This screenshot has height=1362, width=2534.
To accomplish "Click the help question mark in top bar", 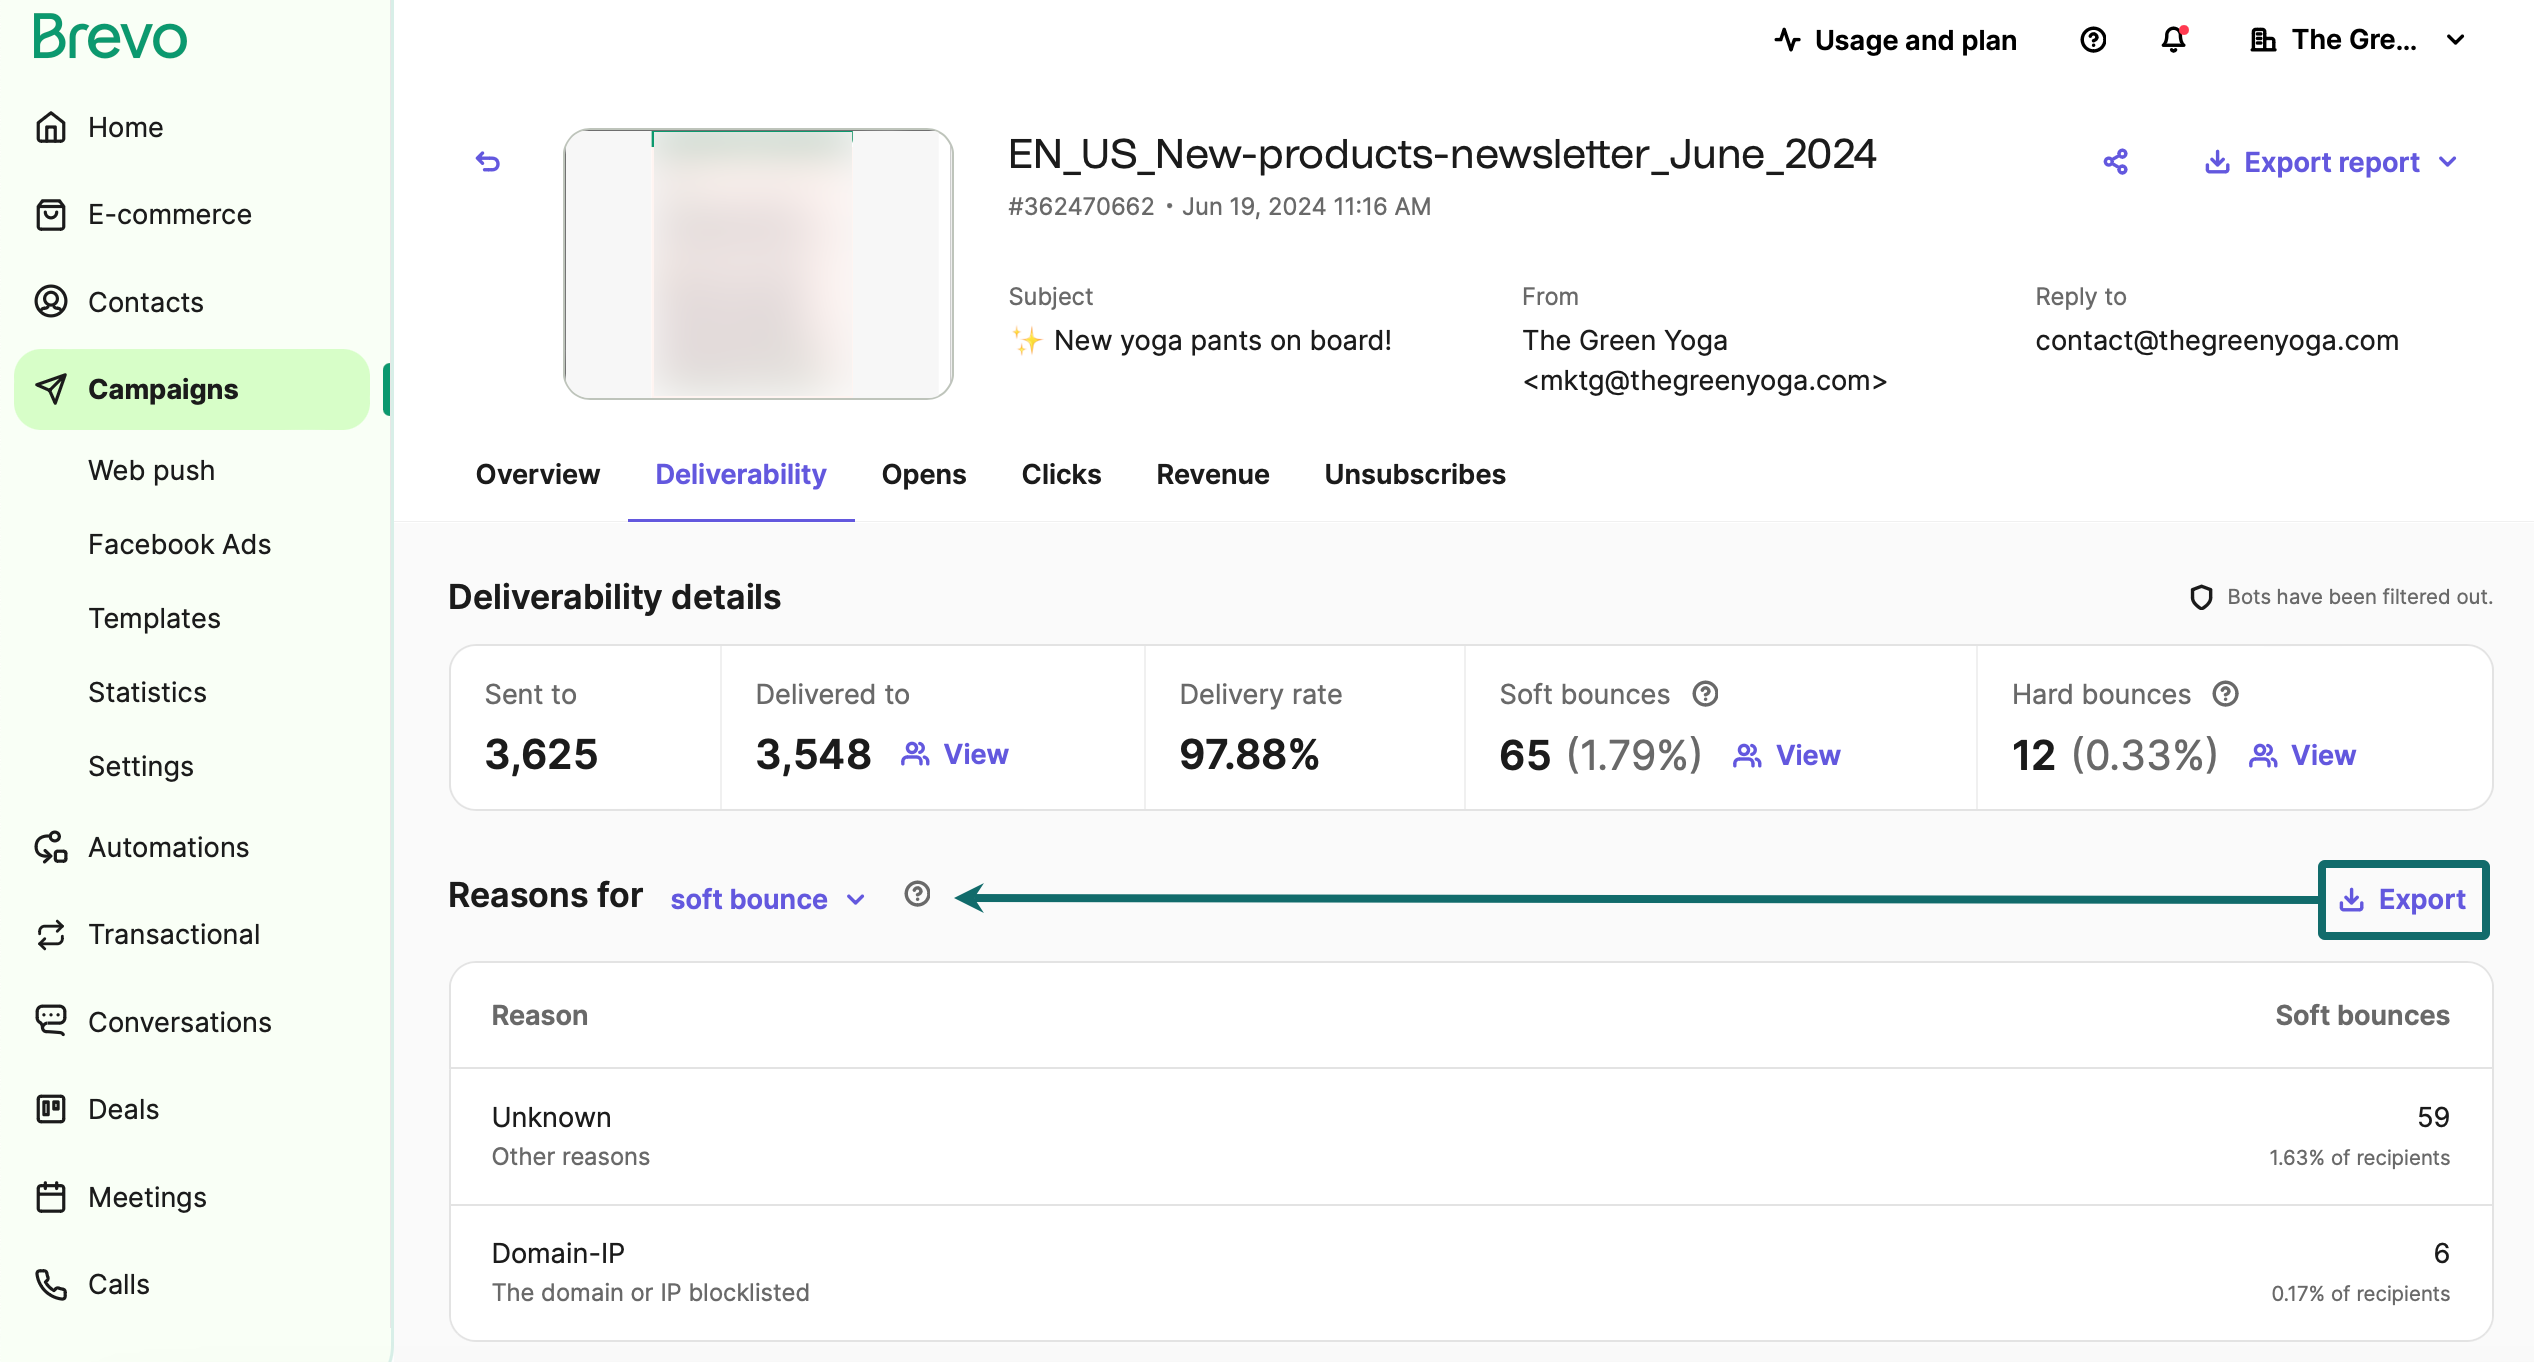I will tap(2093, 40).
